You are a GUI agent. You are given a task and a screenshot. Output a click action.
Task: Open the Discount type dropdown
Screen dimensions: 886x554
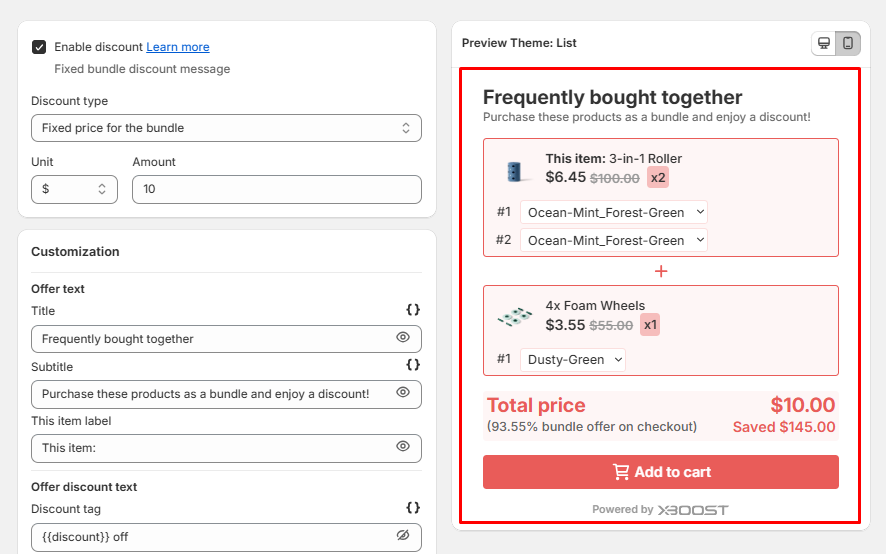pyautogui.click(x=226, y=128)
